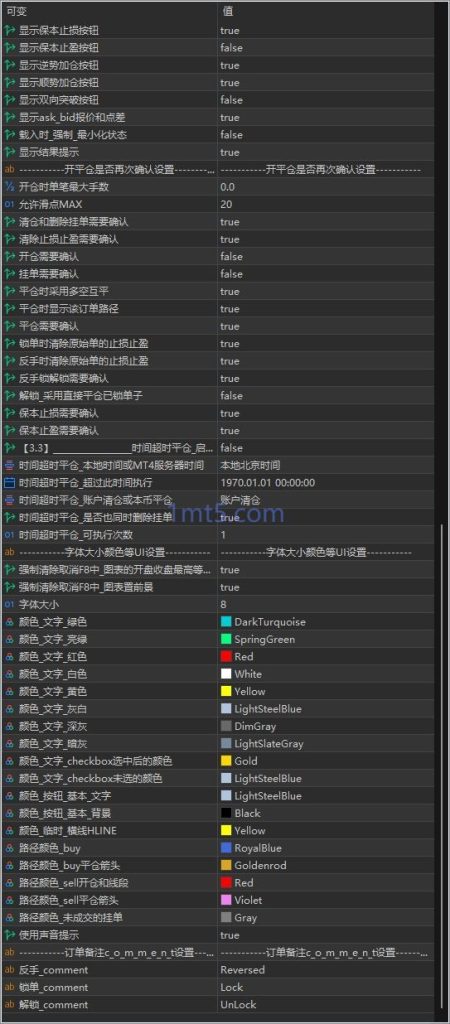Toggle the true value of 平仓需要确认

coord(230,326)
